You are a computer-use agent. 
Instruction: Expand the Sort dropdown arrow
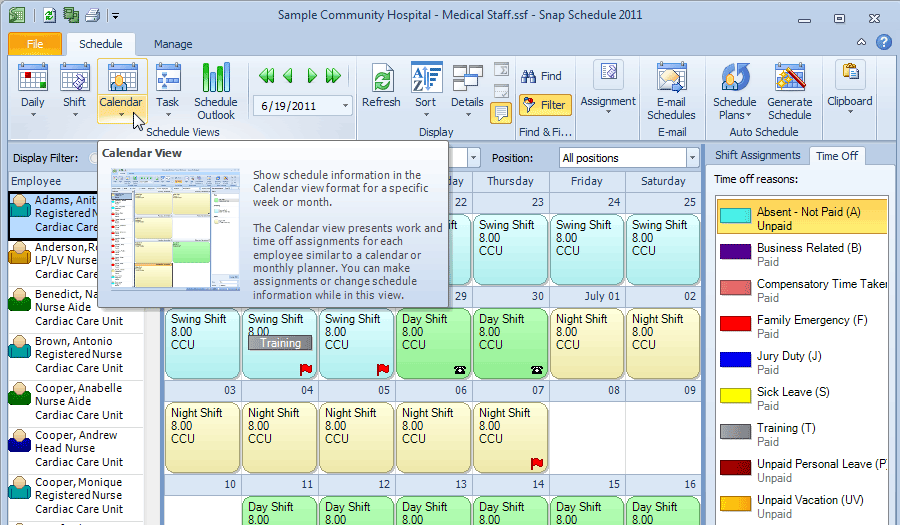click(426, 115)
